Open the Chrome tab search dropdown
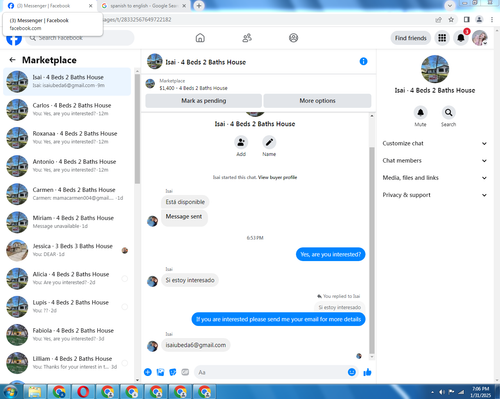The width and height of the screenshot is (500, 399). [450, 6]
